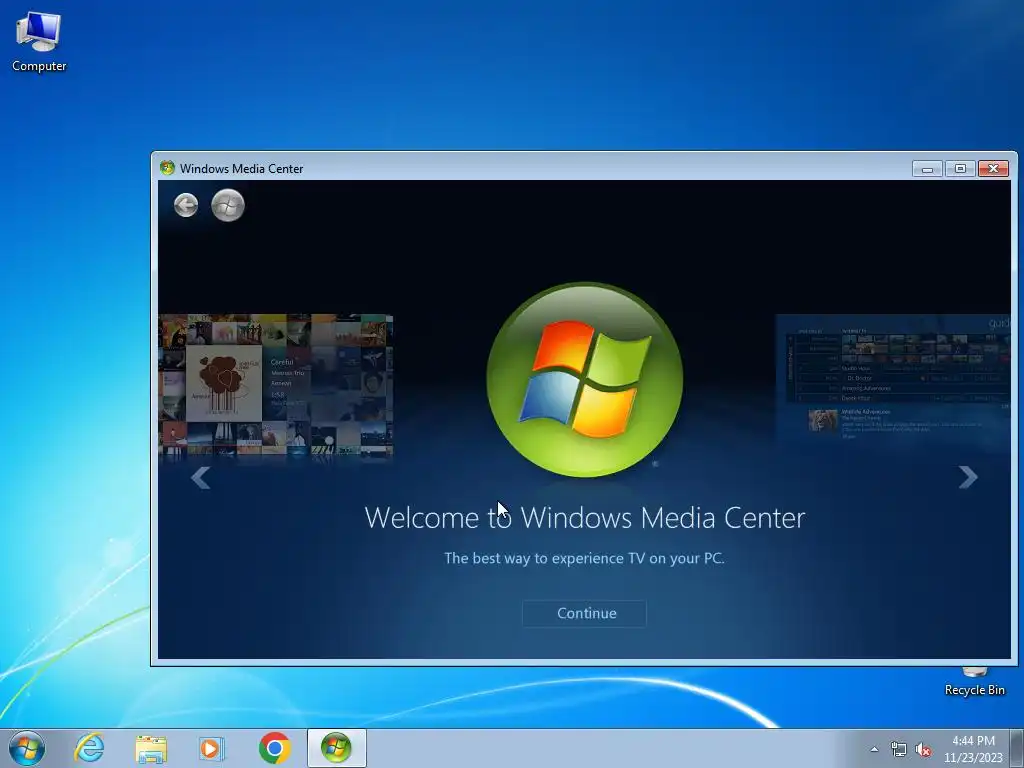
Task: Click the 'Welcome to Windows Media Center' heading
Action: (x=584, y=518)
